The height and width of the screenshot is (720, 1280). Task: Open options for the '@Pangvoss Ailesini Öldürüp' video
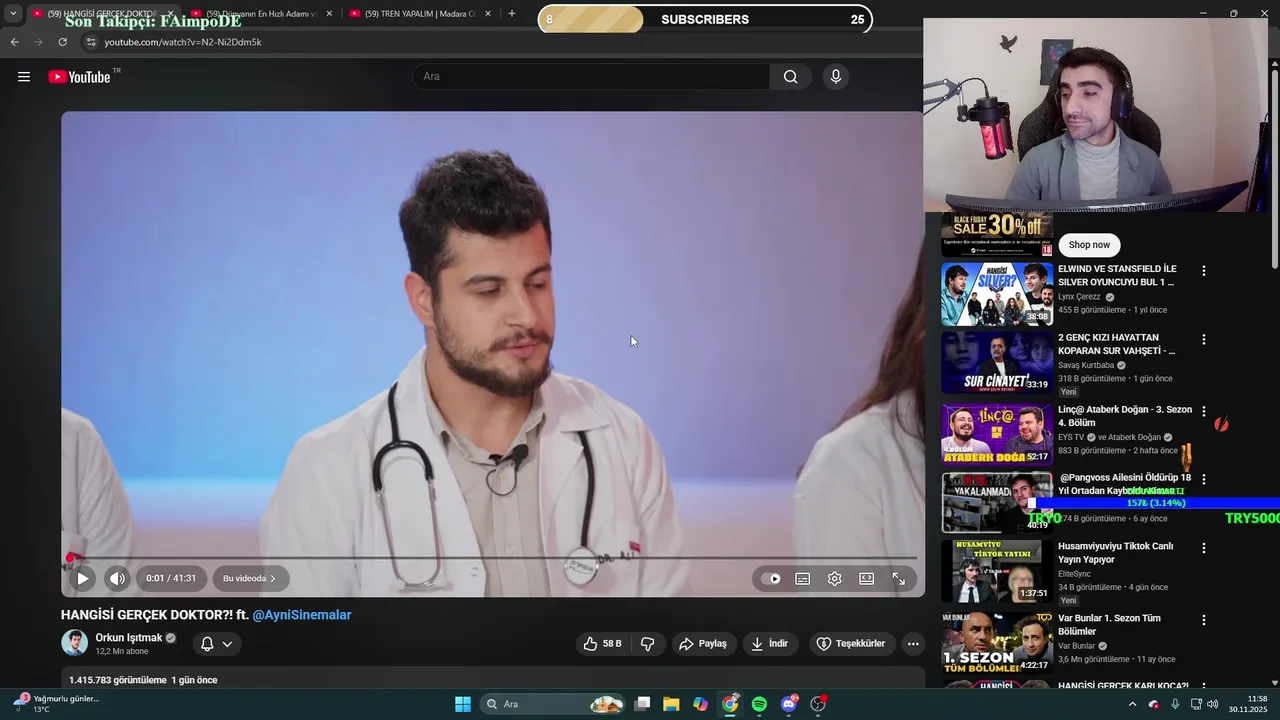(1204, 479)
